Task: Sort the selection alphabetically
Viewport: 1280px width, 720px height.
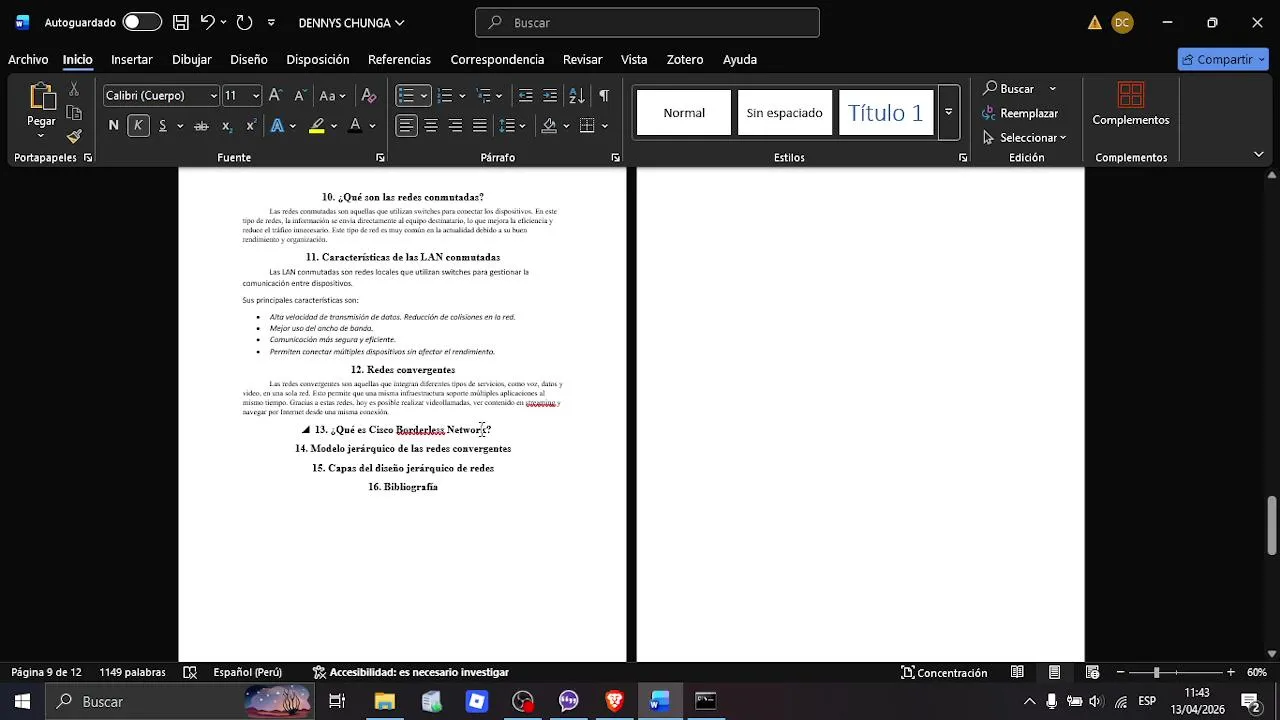Action: 577,95
